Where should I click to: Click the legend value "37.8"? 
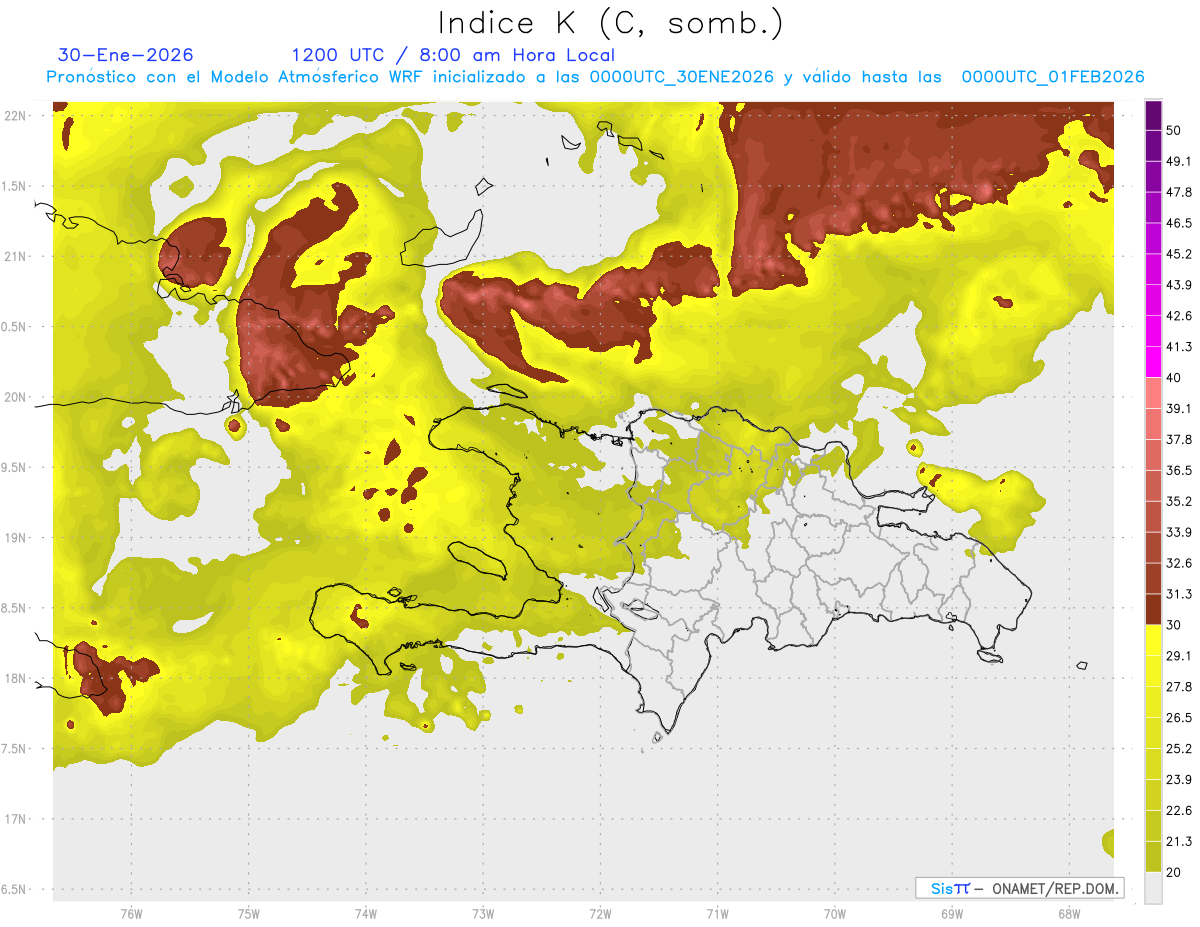pos(1179,439)
